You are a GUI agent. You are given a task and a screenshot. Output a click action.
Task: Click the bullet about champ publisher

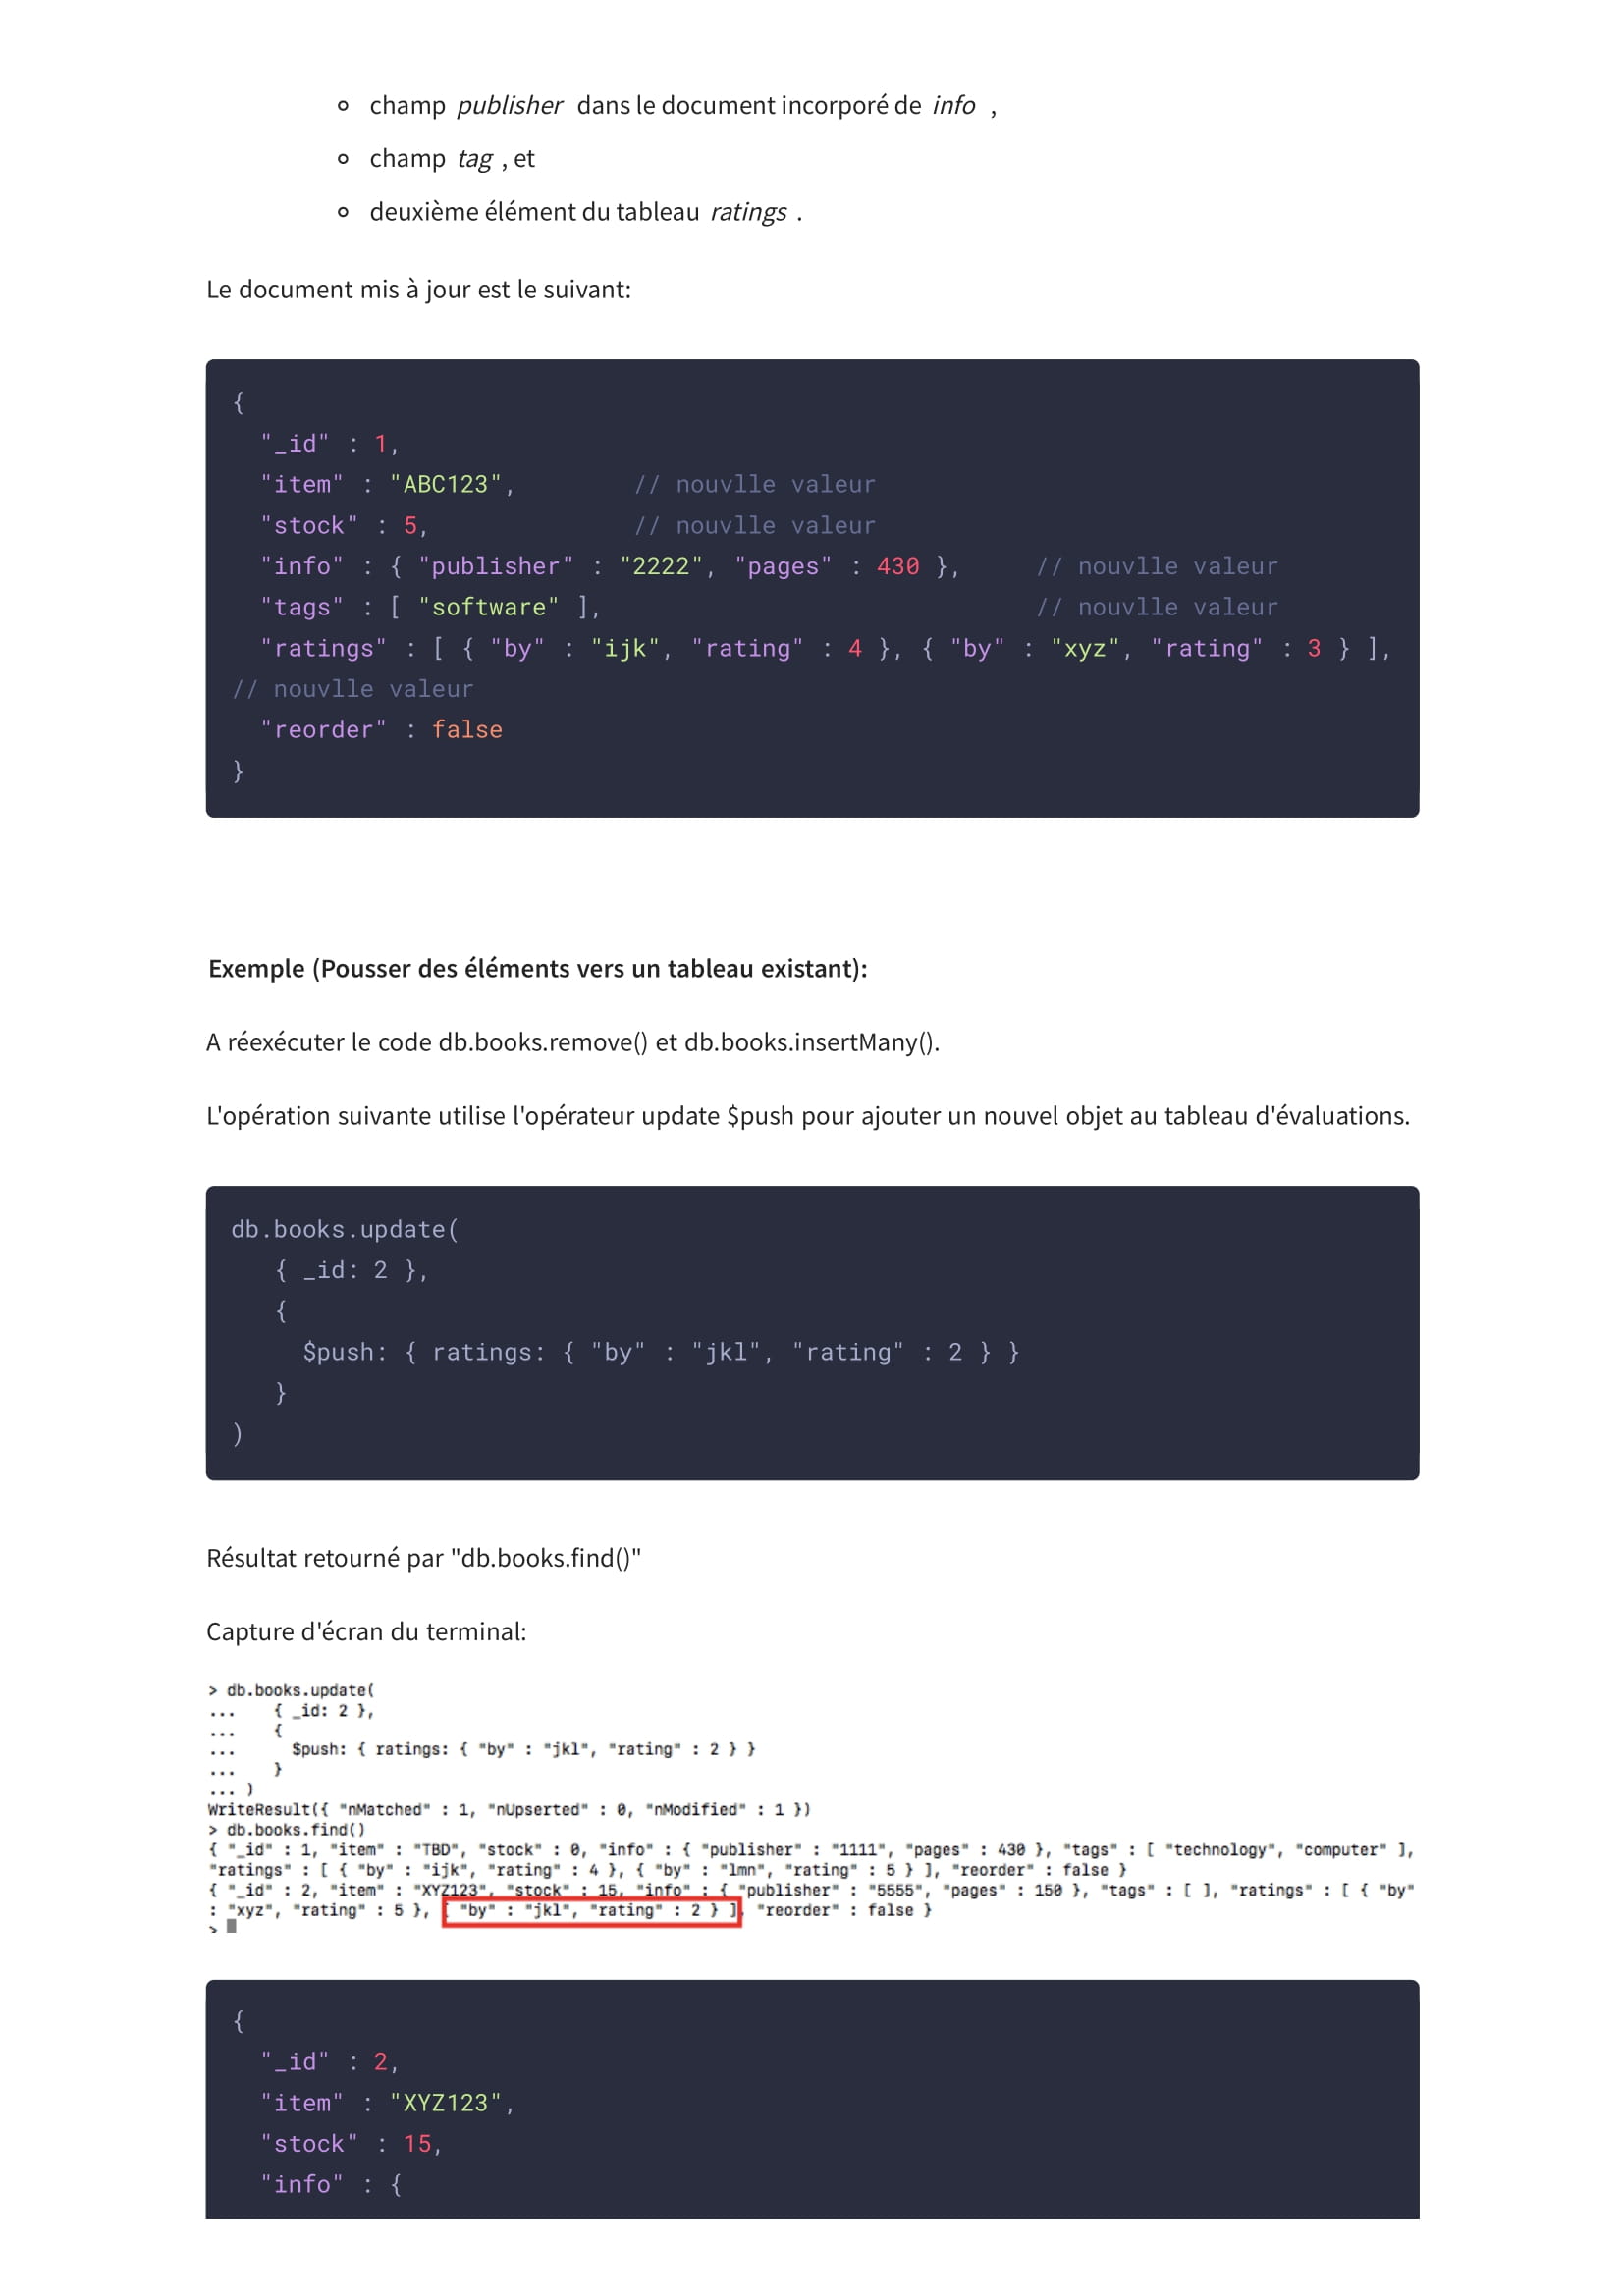coord(683,105)
